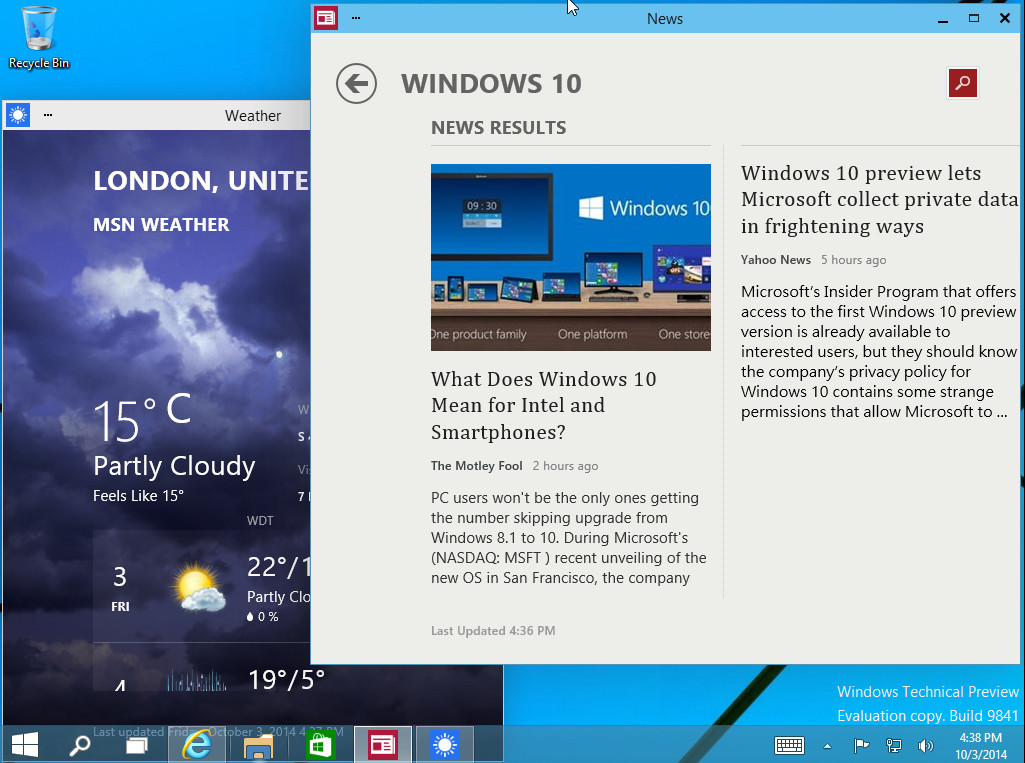
Task: Open 'Windows 10 preview lets Microsoft collect' headline
Action: pos(879,199)
